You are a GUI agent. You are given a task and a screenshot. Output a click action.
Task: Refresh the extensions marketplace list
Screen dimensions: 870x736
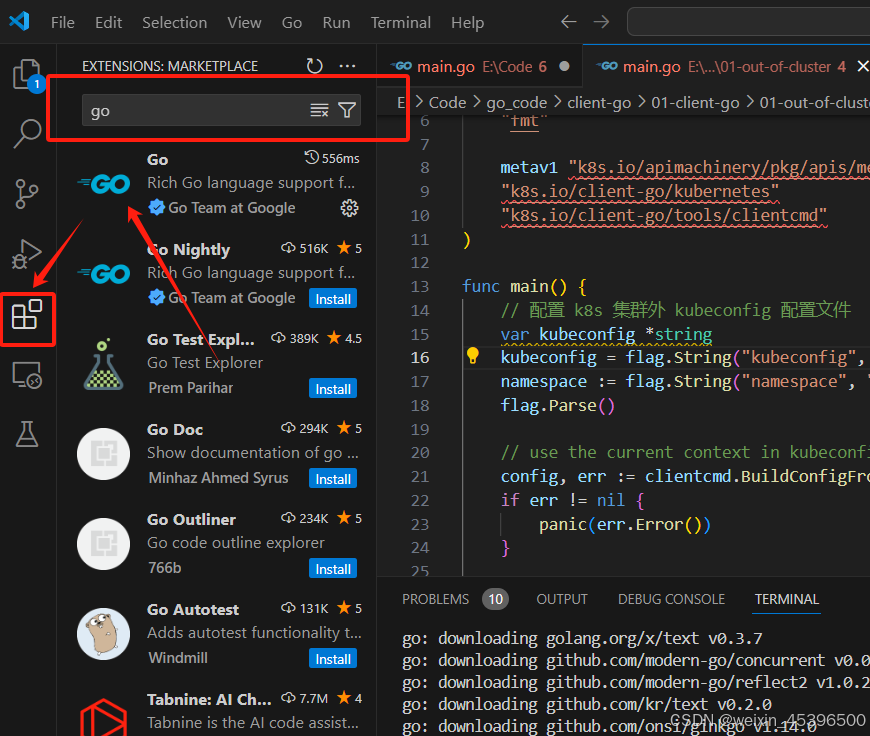tap(314, 66)
